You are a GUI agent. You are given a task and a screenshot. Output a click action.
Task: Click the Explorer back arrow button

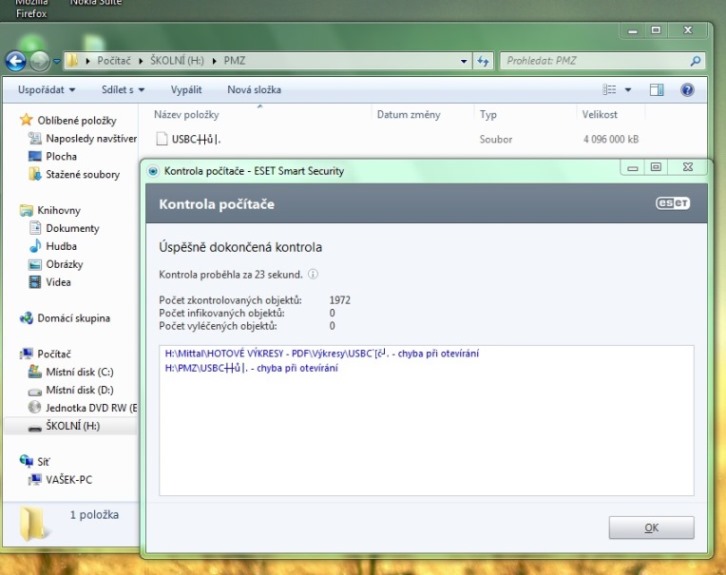pos(16,61)
